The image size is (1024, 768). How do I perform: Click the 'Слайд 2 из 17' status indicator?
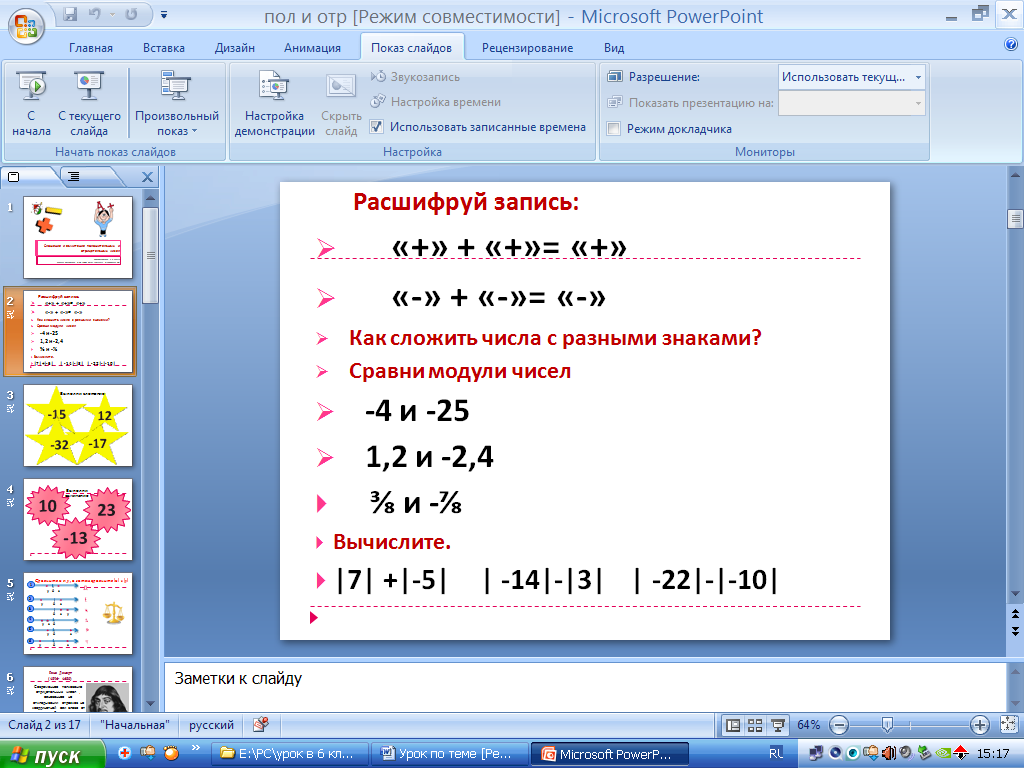pyautogui.click(x=44, y=725)
